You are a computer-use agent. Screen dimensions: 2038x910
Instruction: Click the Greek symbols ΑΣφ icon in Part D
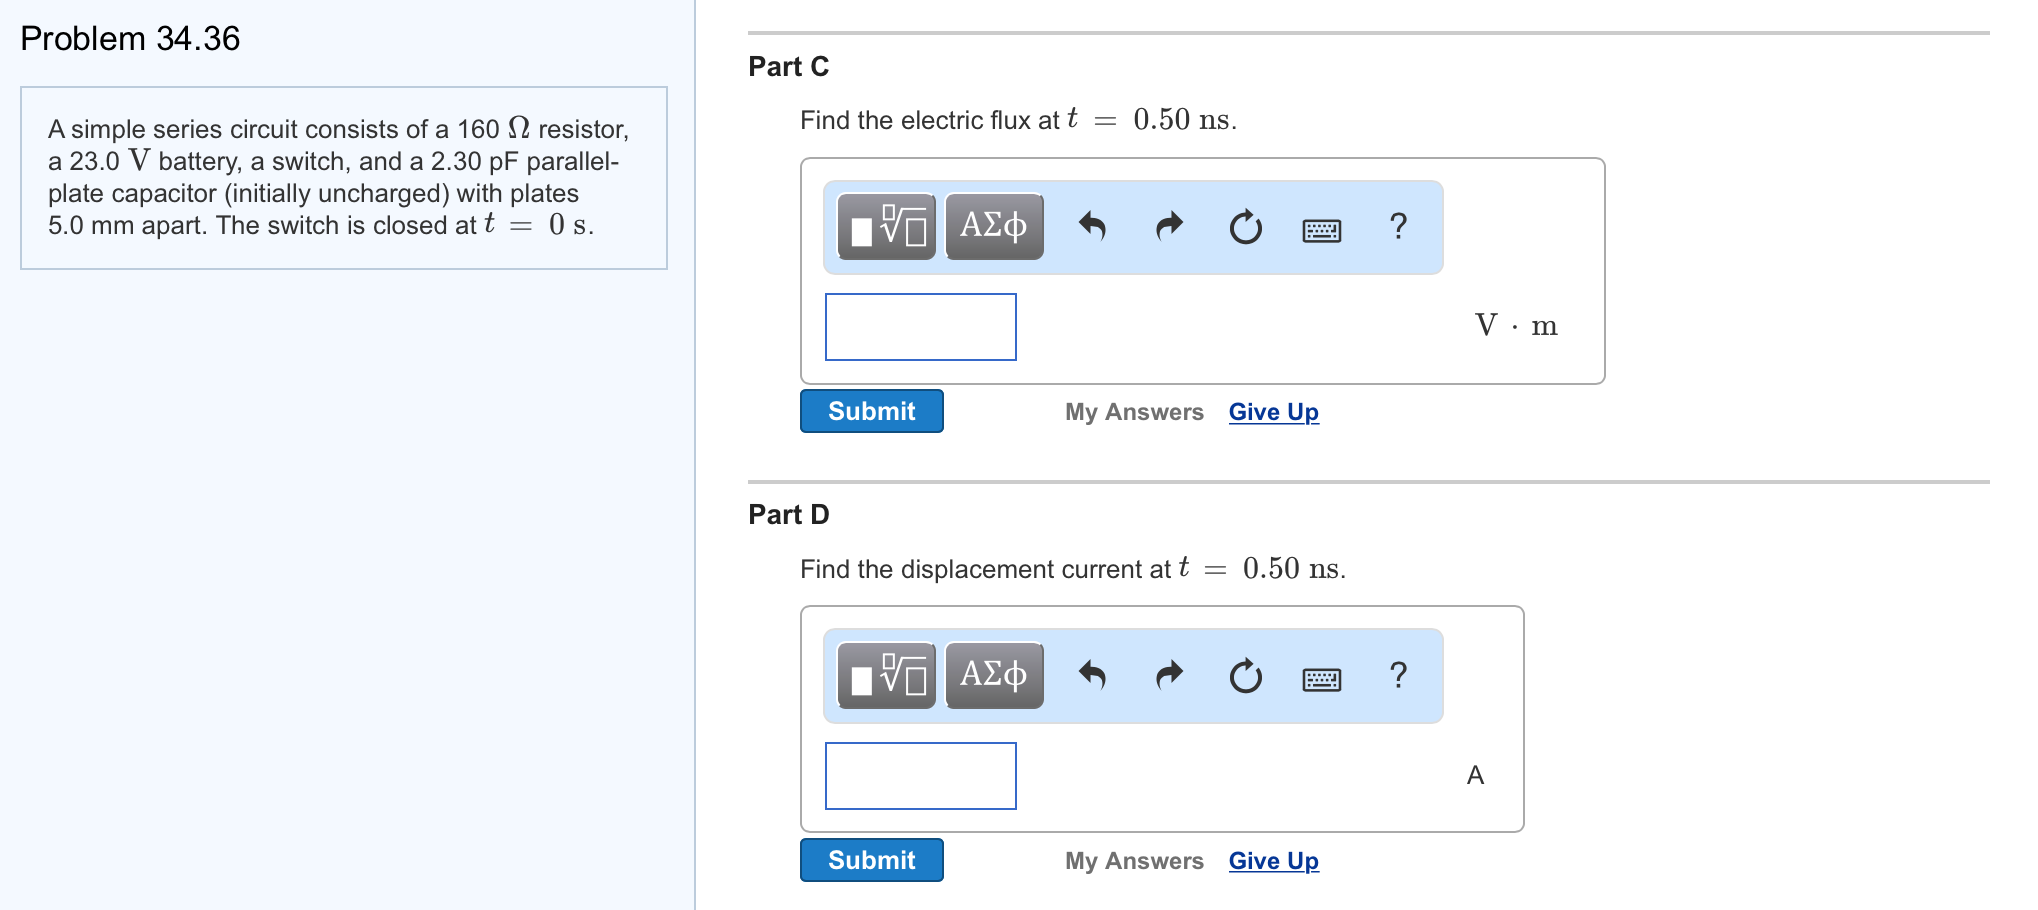[993, 676]
